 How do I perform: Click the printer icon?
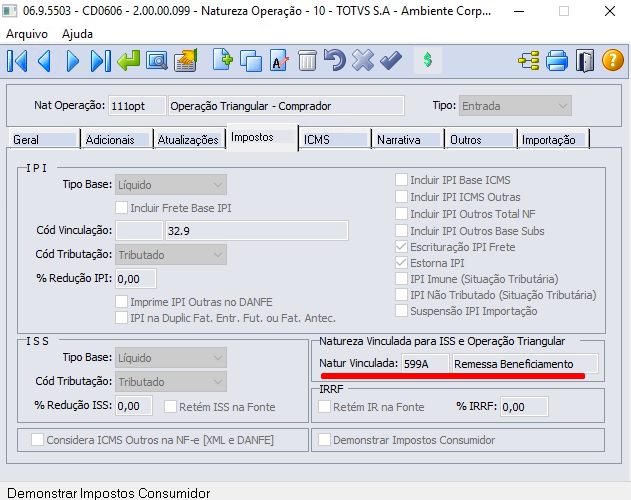[x=557, y=61]
